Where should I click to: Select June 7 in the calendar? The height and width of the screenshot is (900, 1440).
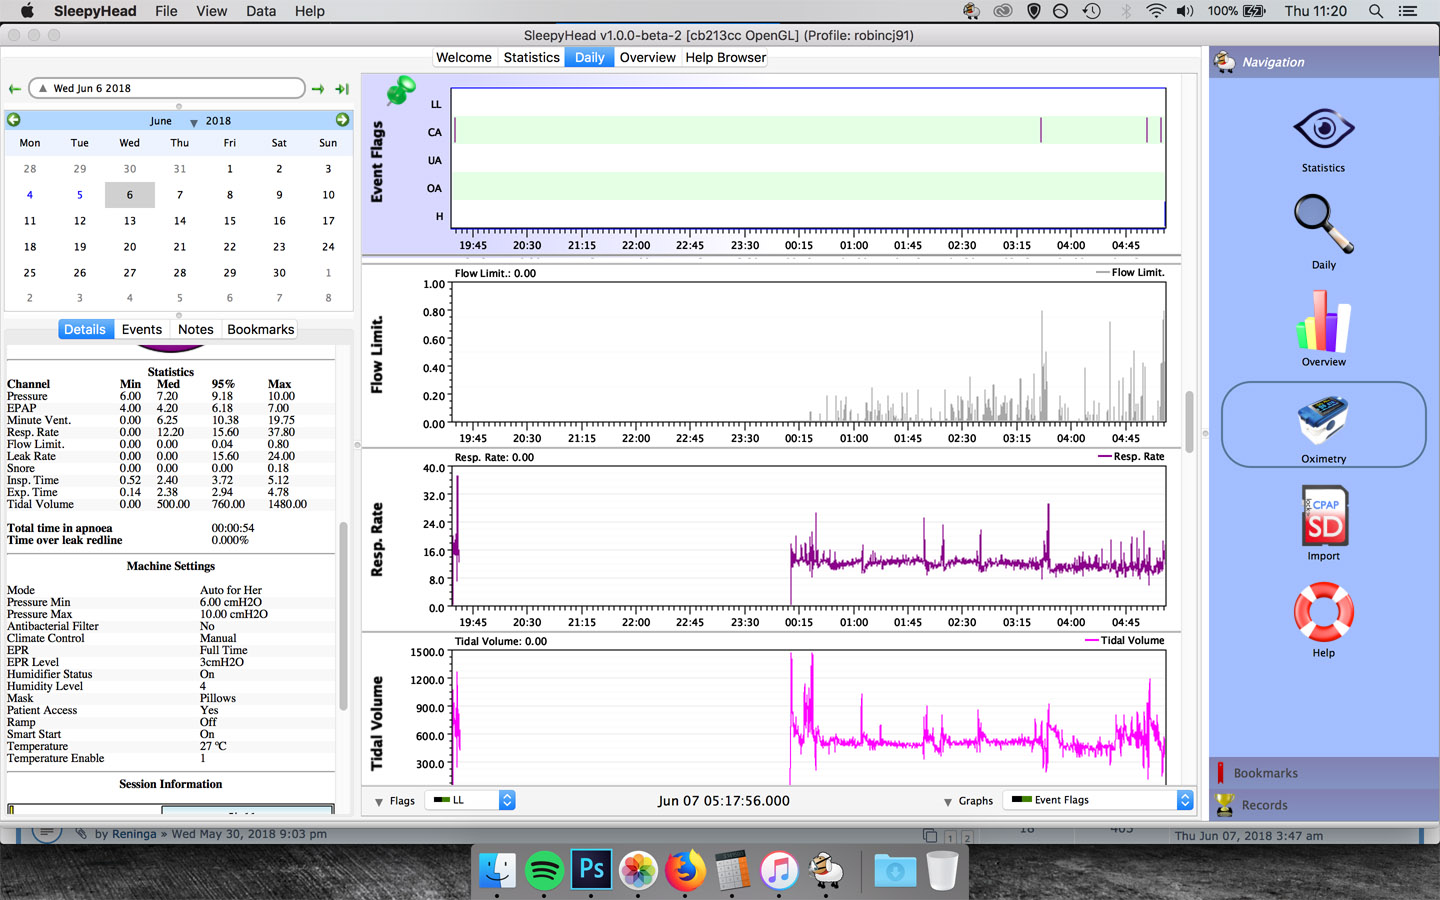[180, 195]
